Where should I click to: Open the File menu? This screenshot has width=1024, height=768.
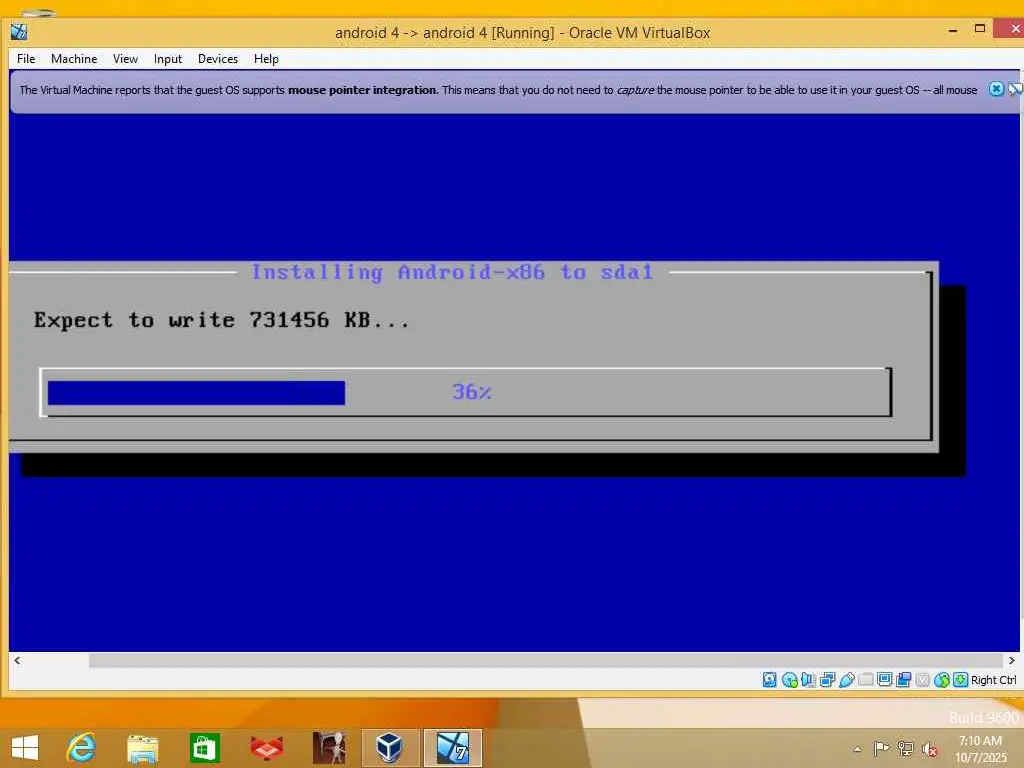point(26,59)
